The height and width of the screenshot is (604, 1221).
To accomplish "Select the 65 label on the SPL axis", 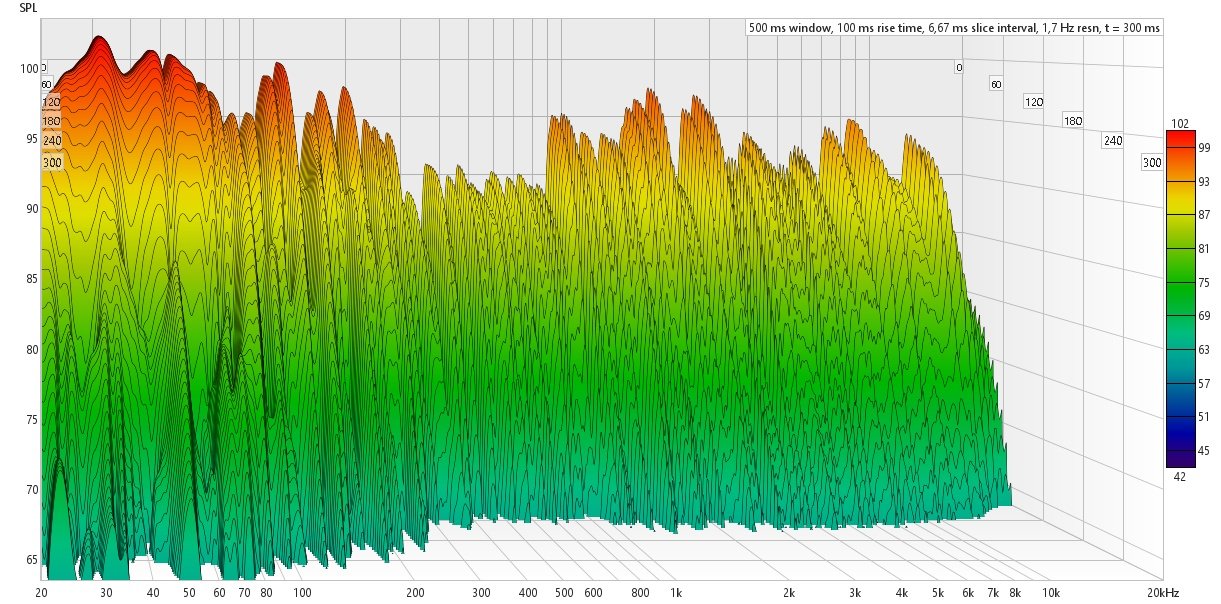I will pyautogui.click(x=32, y=559).
